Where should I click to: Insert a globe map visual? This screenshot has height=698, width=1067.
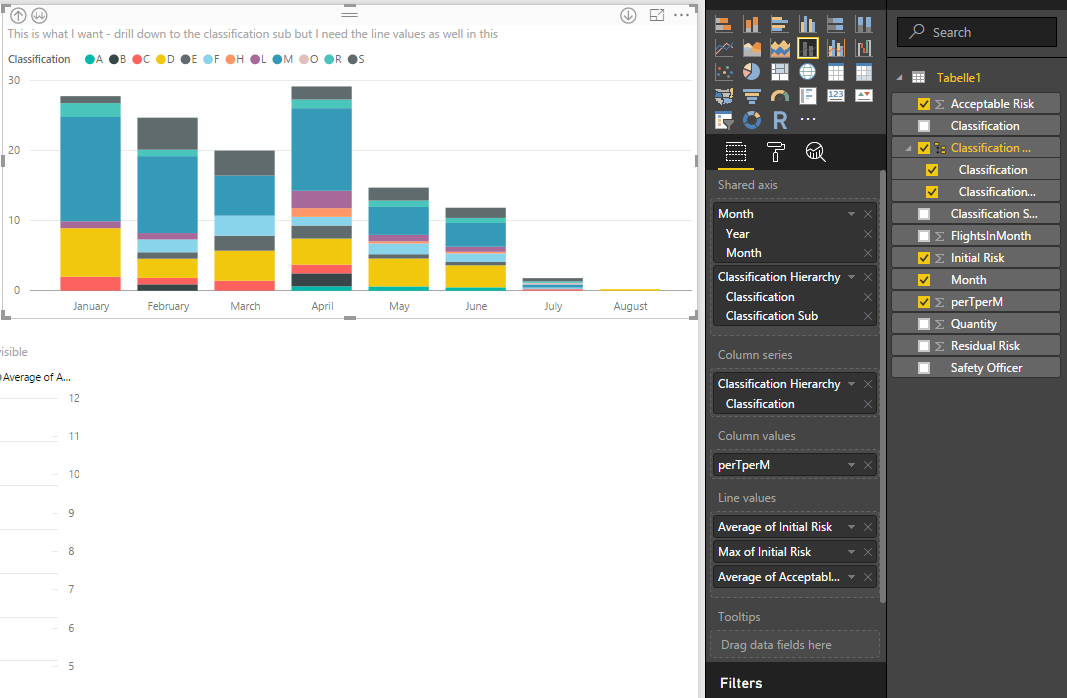click(x=808, y=71)
